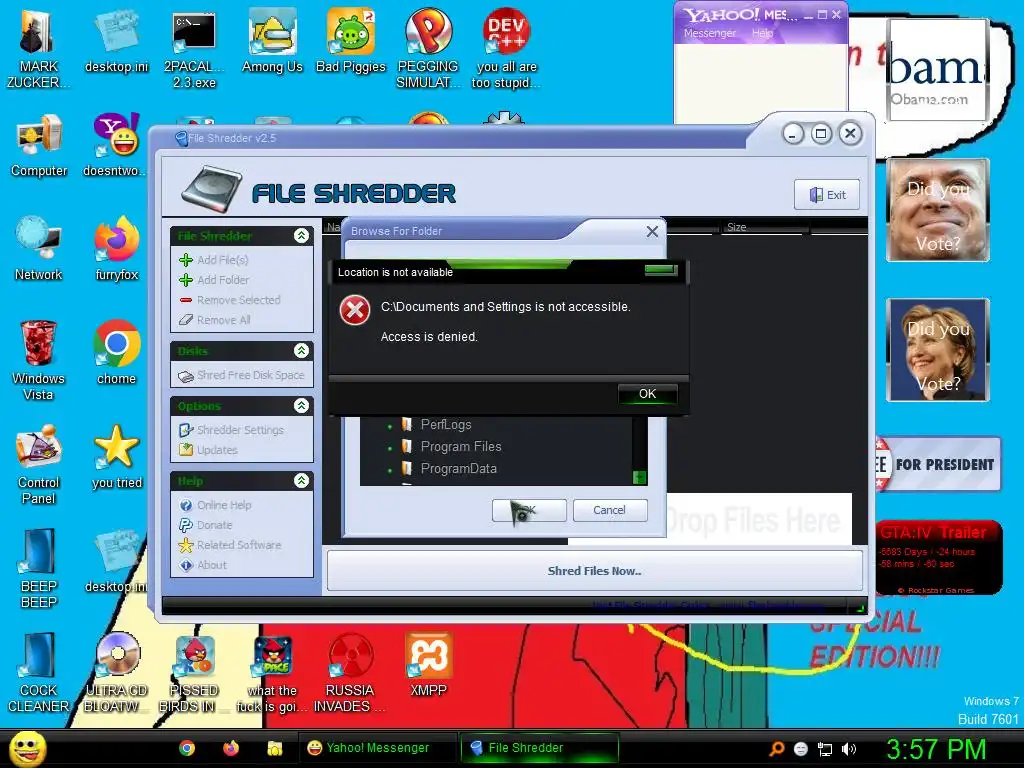Image resolution: width=1024 pixels, height=768 pixels.
Task: Switch to Yahoo! Messenger taskbar button
Action: pyautogui.click(x=377, y=748)
